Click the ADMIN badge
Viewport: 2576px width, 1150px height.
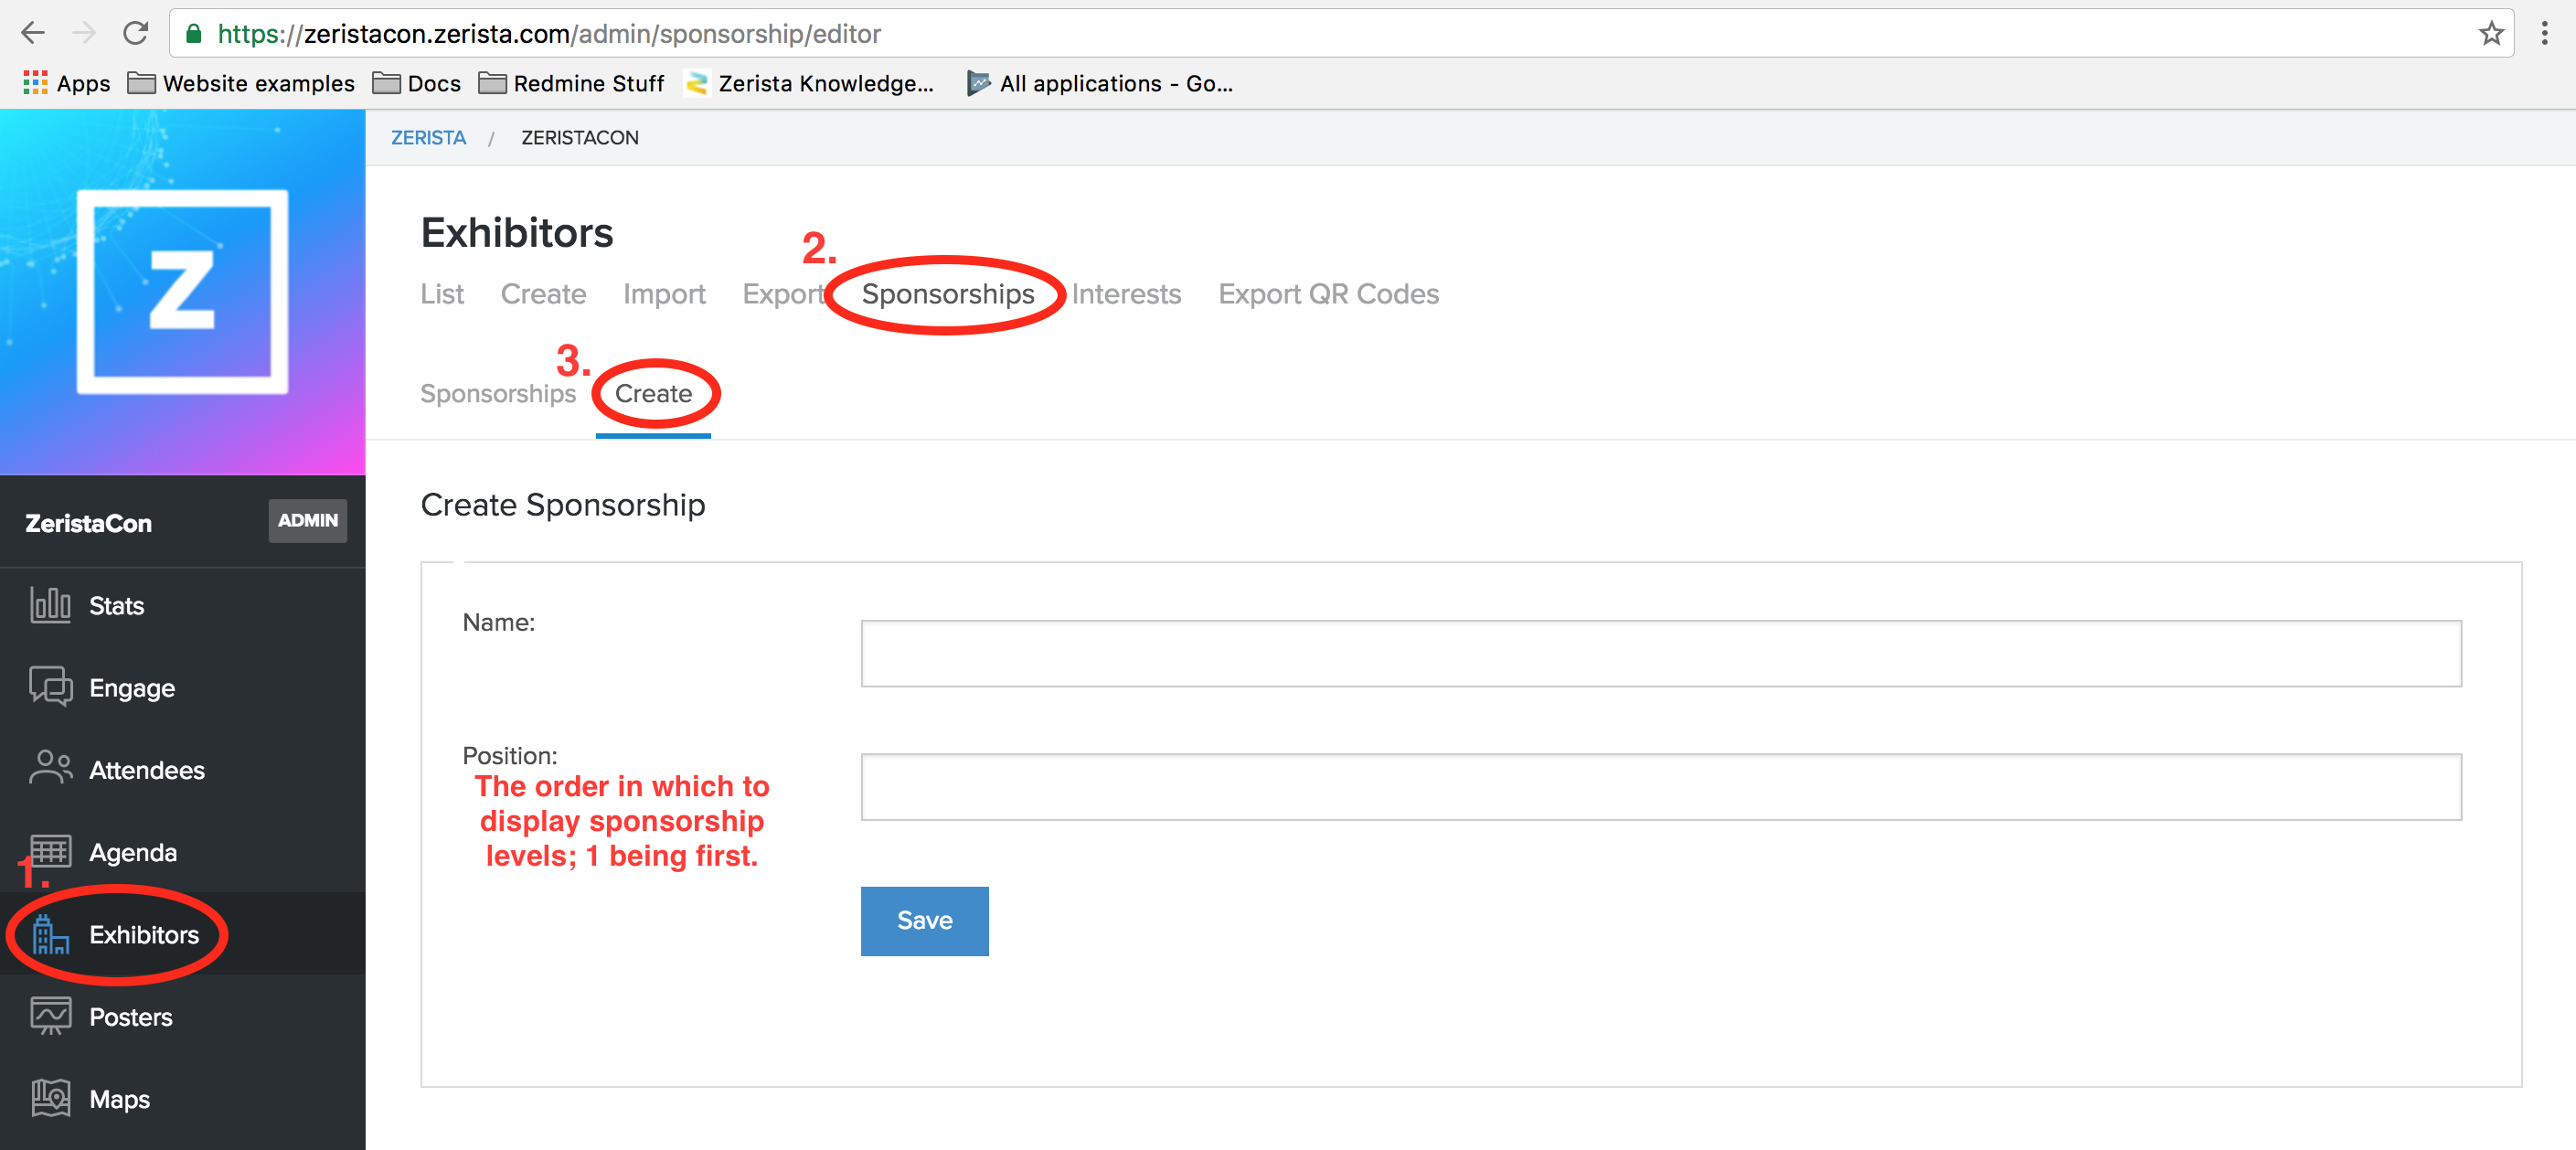[x=308, y=521]
